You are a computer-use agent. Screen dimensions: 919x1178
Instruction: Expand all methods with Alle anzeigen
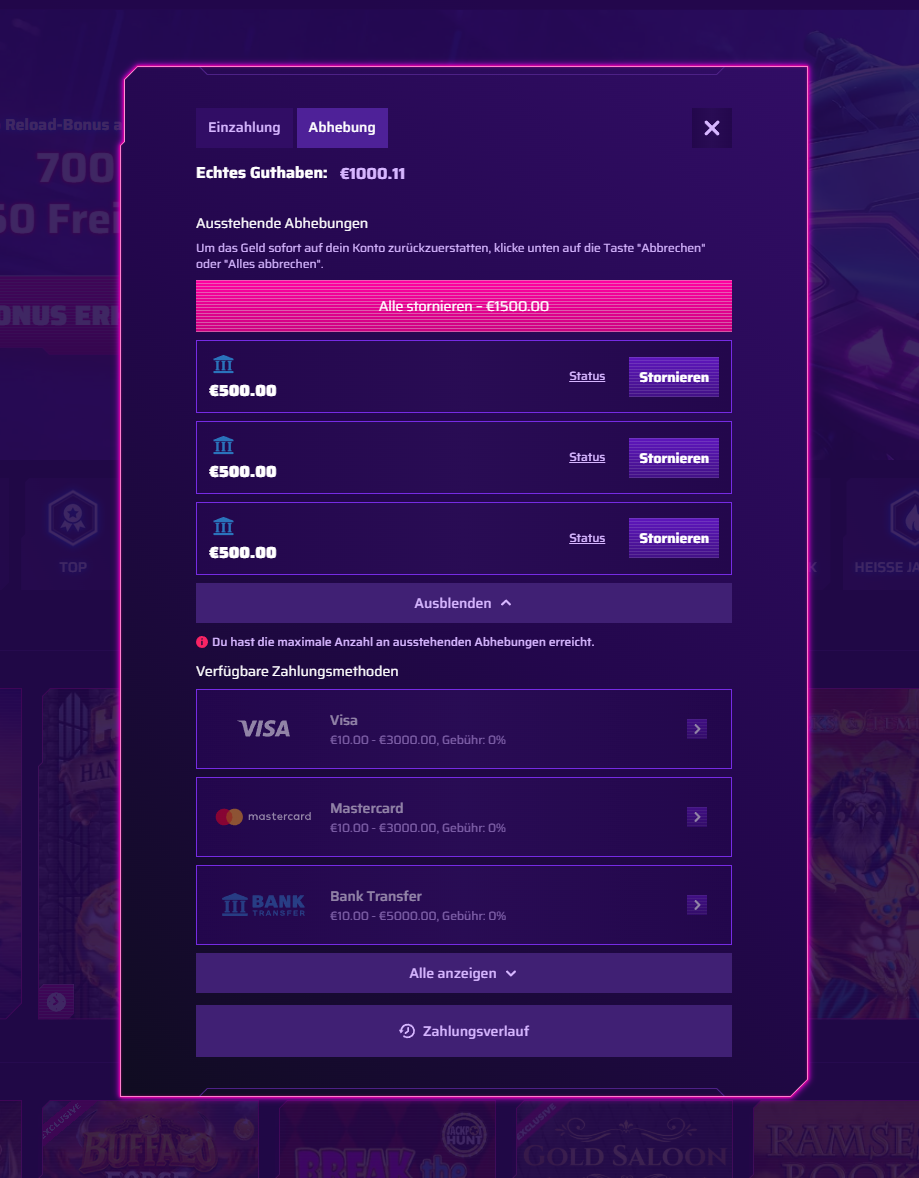point(464,973)
